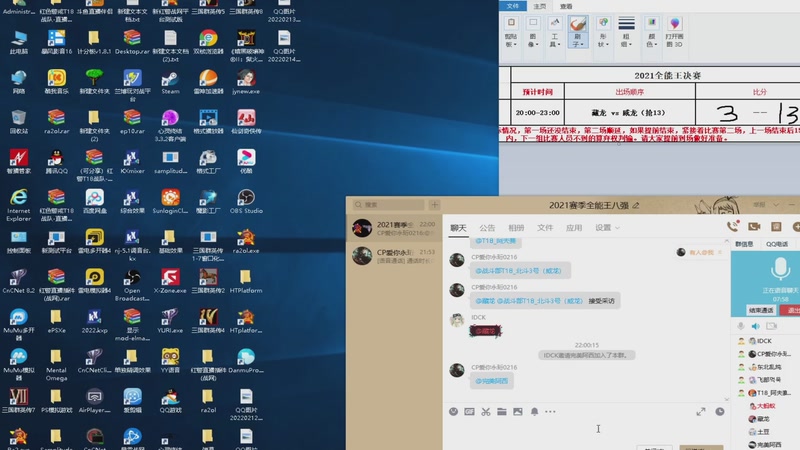Select the scissors screenshot tool in QQ
The width and height of the screenshot is (800, 450).
(486, 411)
